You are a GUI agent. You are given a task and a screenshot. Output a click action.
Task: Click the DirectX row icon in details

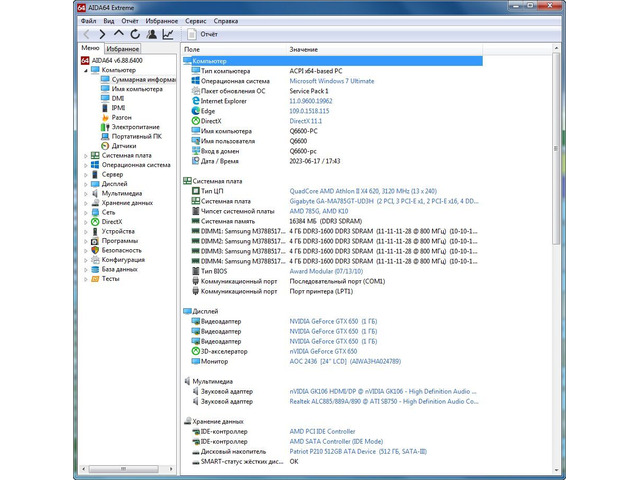pos(196,121)
